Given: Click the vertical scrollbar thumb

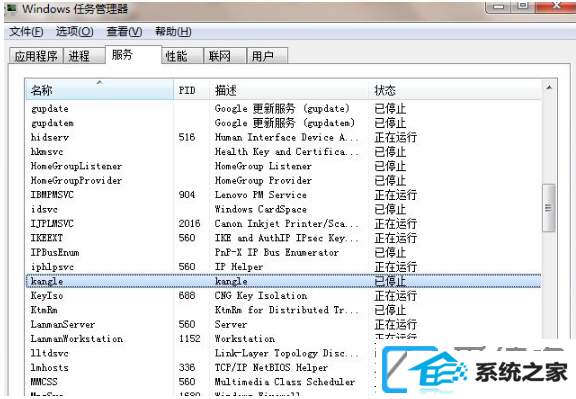Looking at the screenshot, I should tap(549, 208).
